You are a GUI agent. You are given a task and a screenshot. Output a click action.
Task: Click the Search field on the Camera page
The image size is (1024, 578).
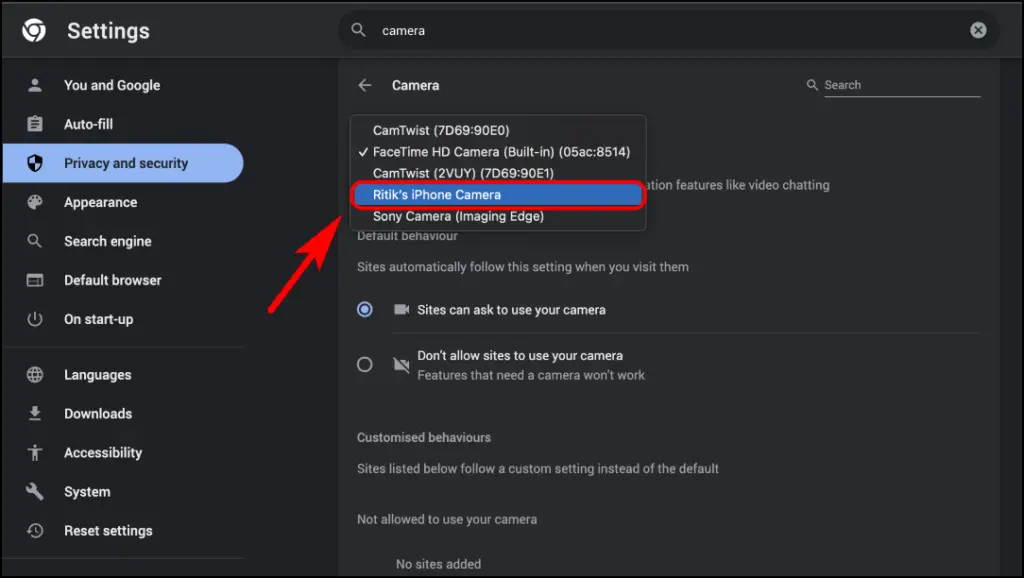[x=902, y=85]
